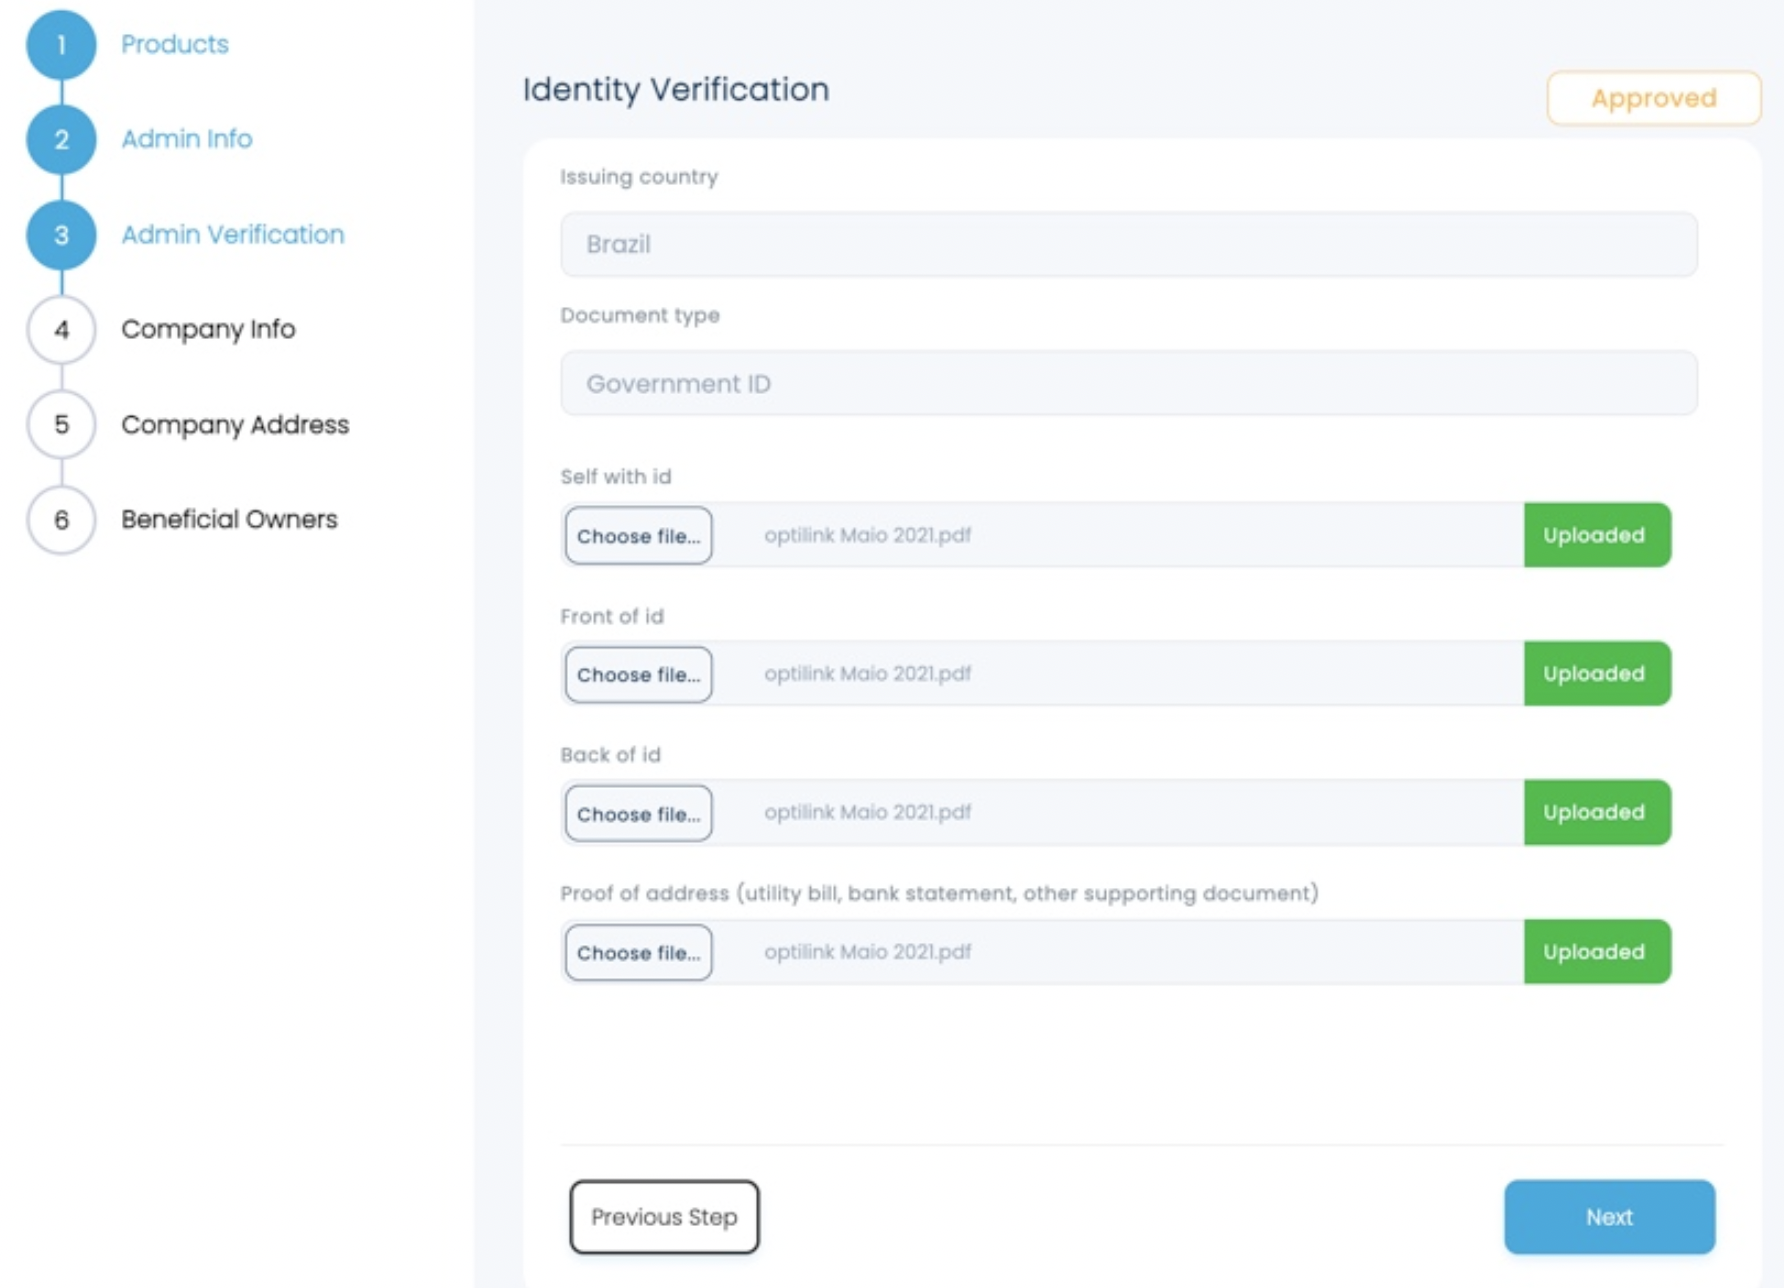Click step 5 numbered circle

[61, 425]
